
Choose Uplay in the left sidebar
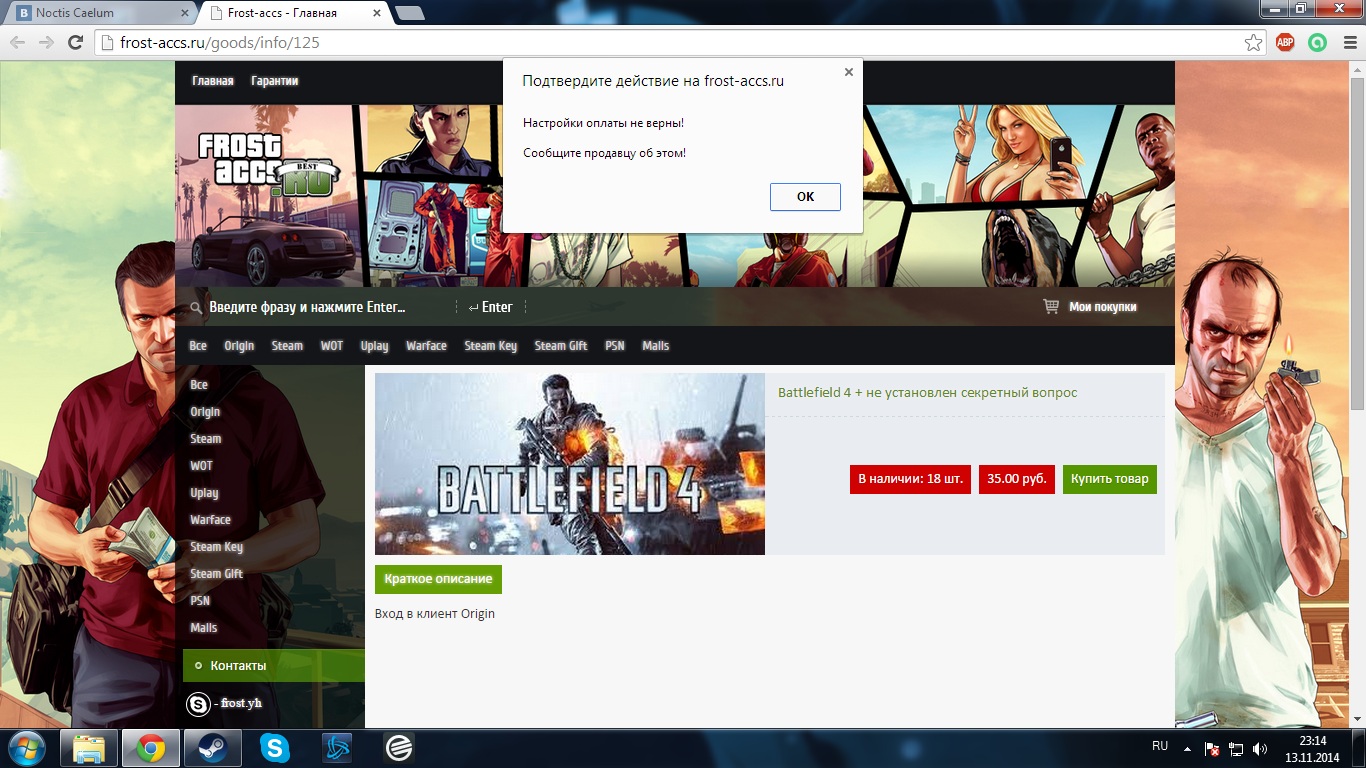click(205, 493)
